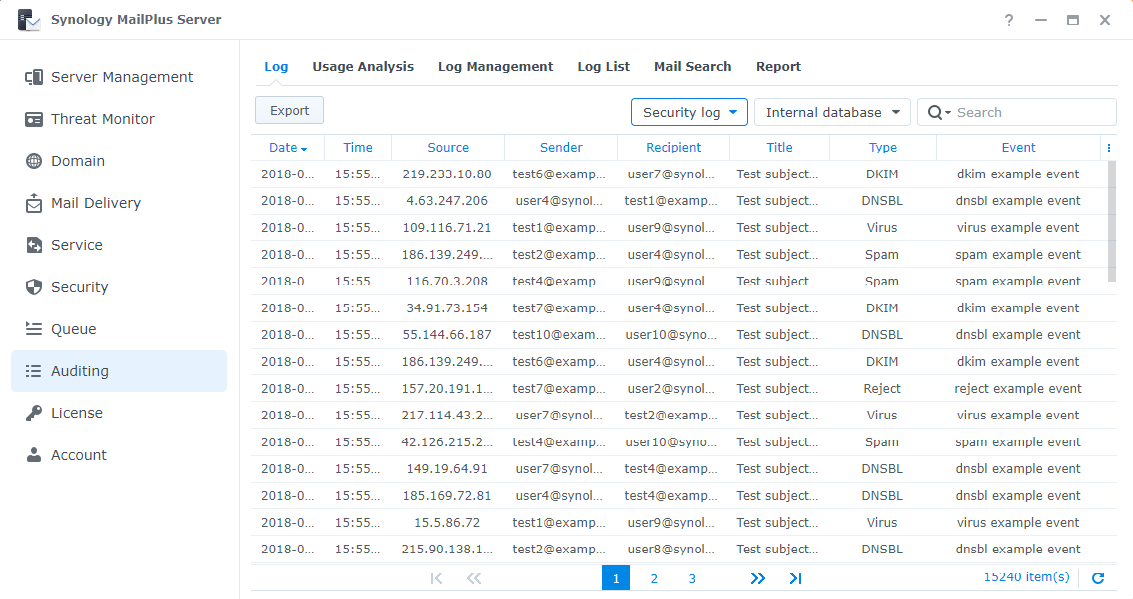Image resolution: width=1133 pixels, height=599 pixels.
Task: Open the help menu
Action: pos(1008,19)
